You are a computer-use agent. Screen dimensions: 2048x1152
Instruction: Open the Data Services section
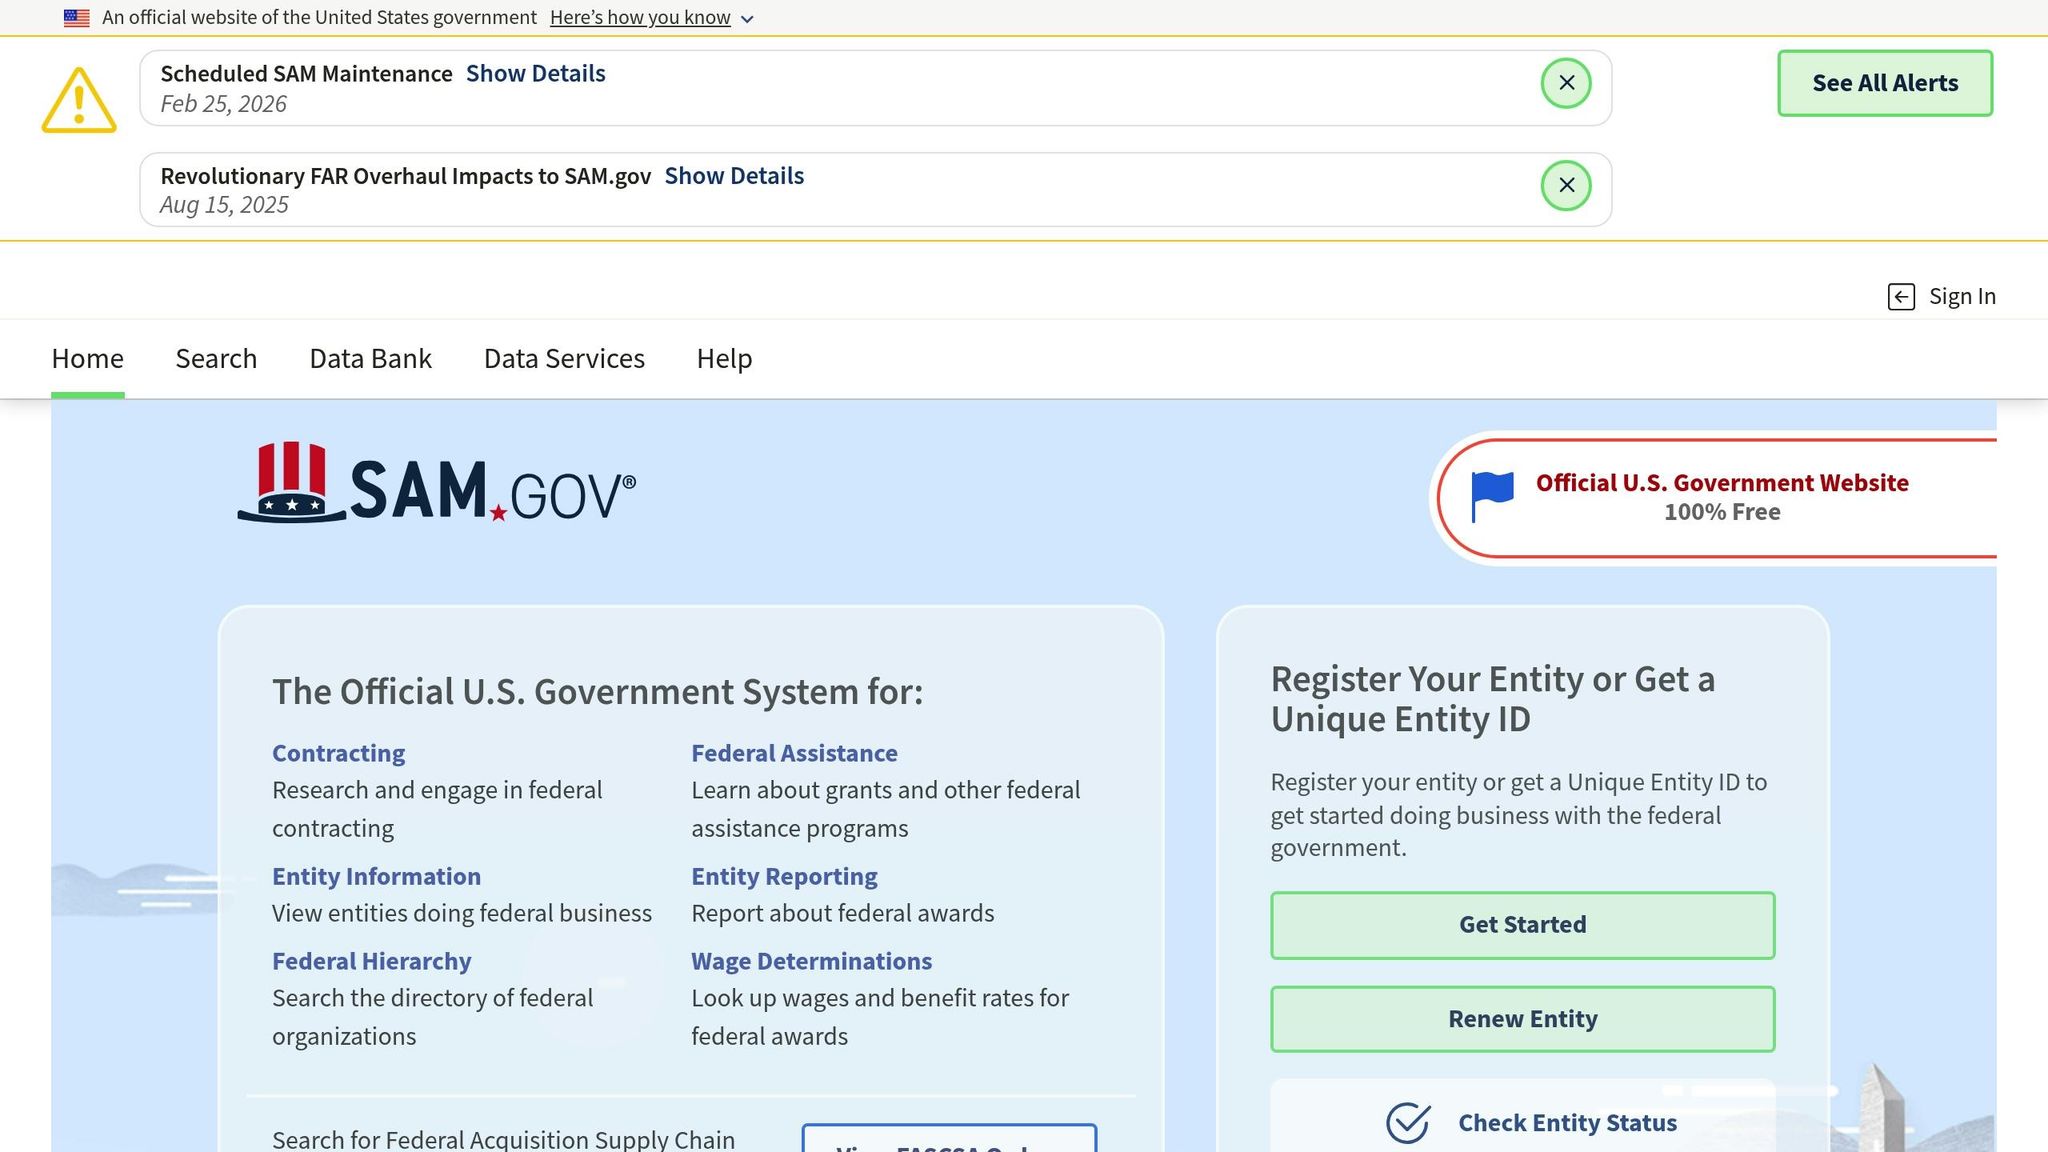[563, 358]
